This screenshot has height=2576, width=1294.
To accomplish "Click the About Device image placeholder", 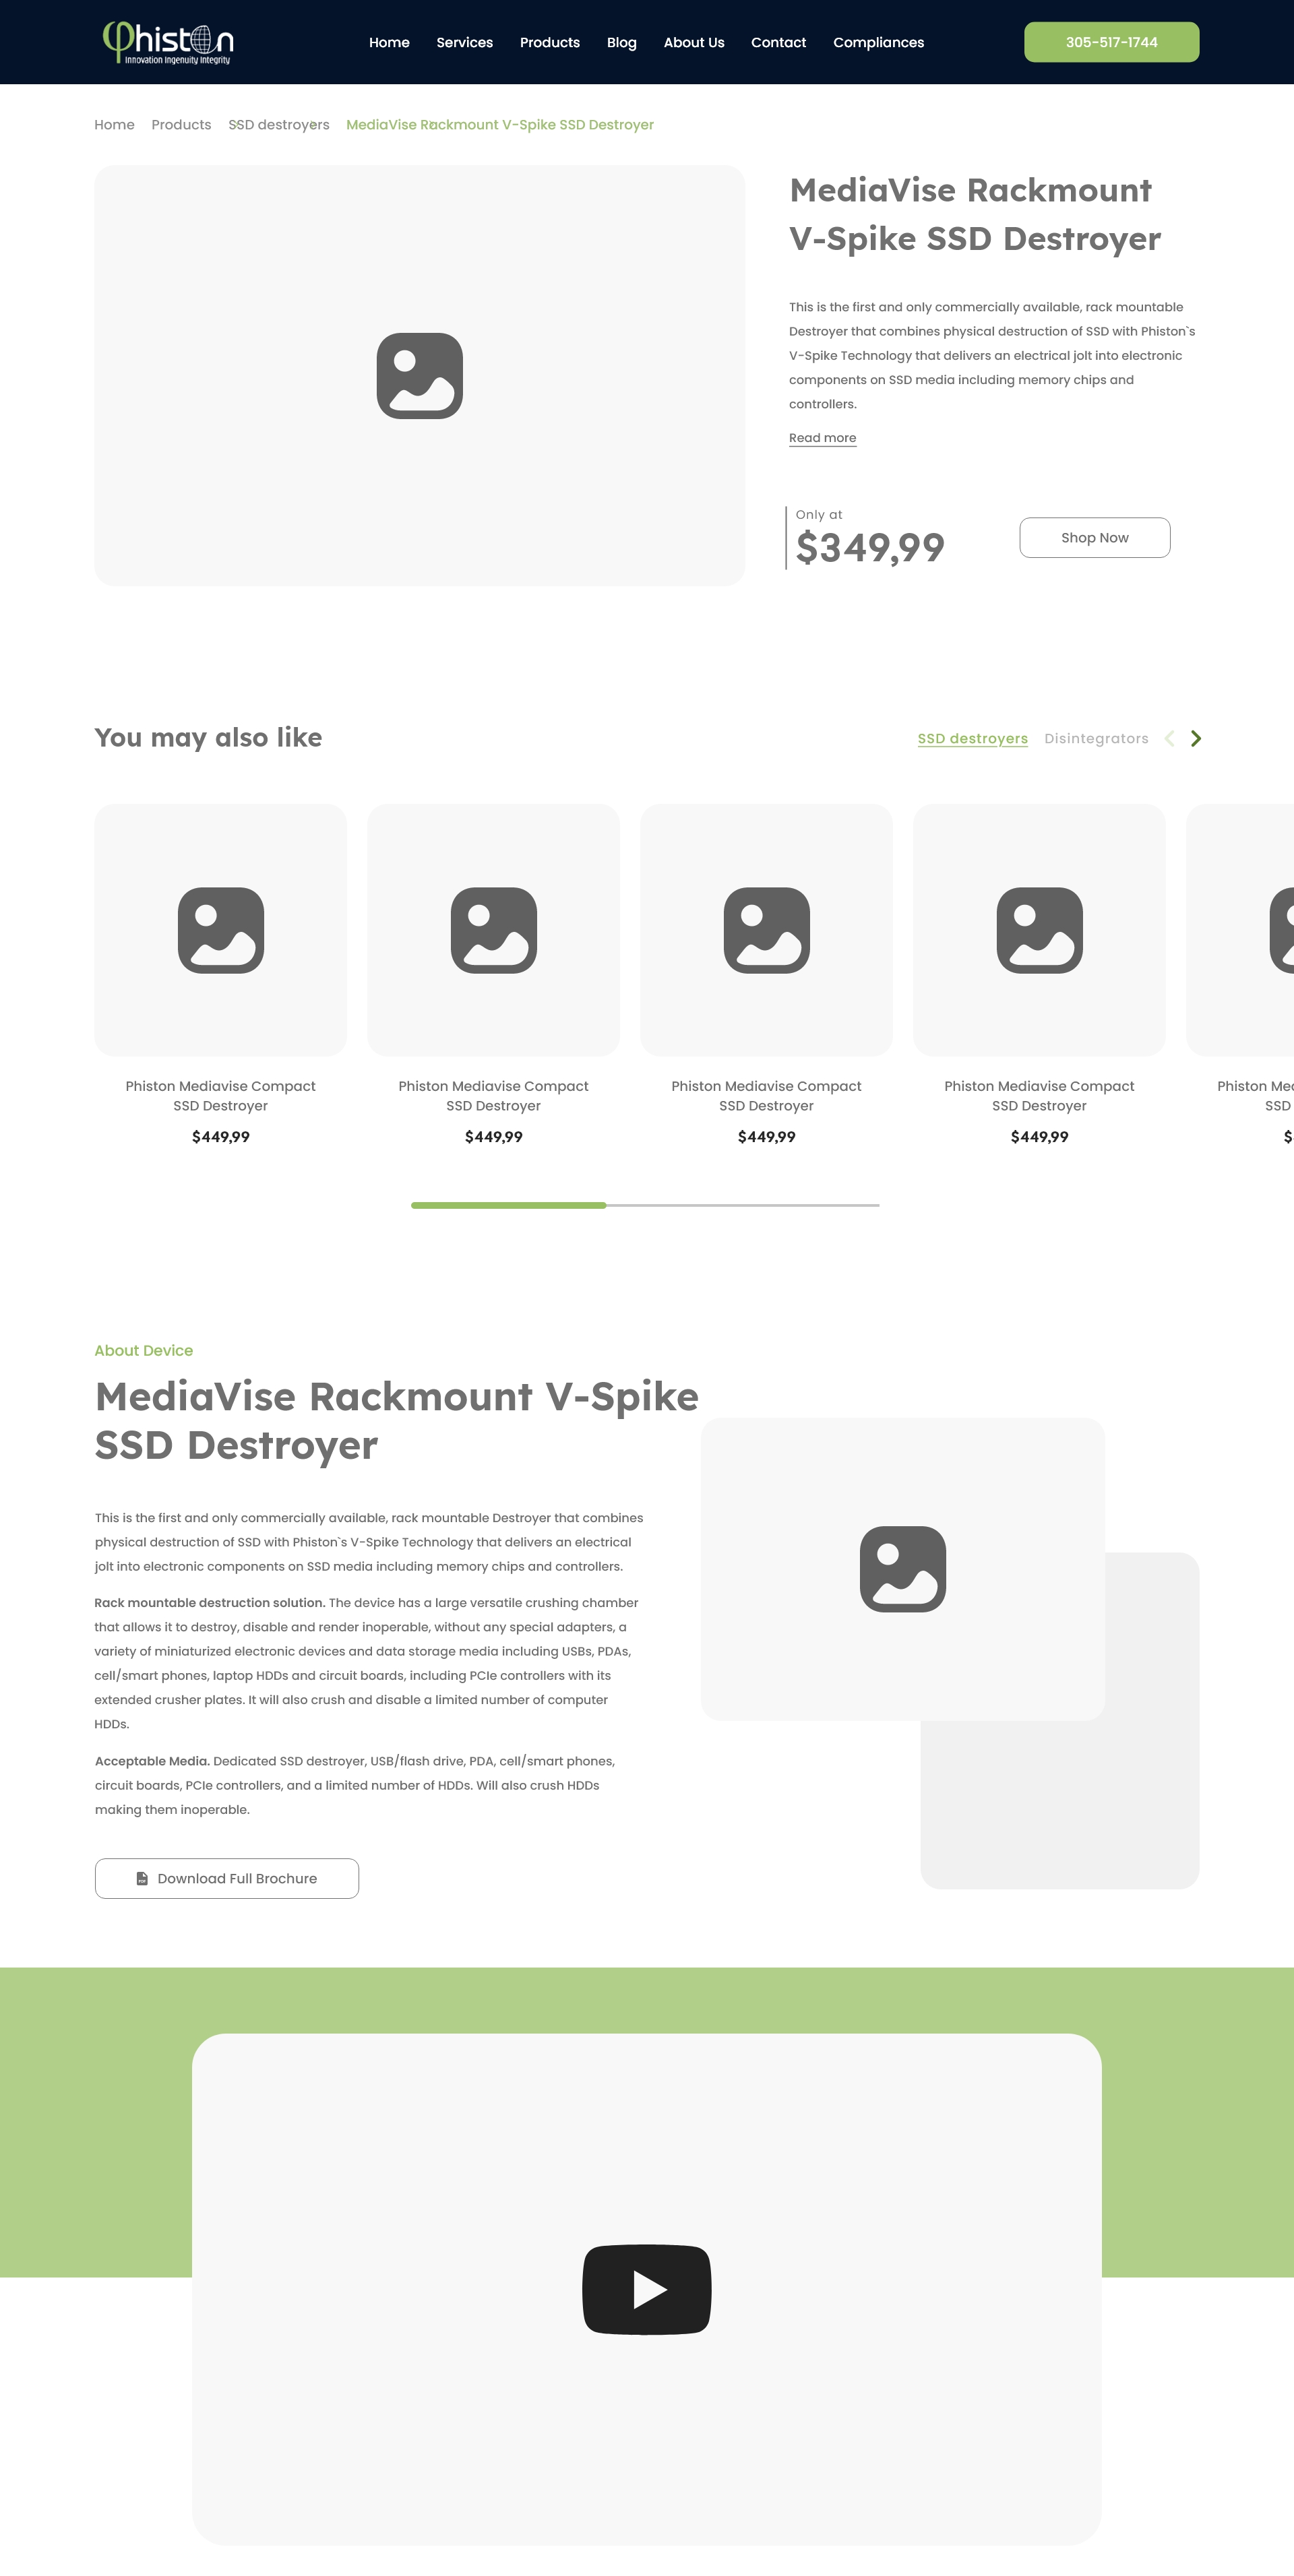I will [x=903, y=1569].
